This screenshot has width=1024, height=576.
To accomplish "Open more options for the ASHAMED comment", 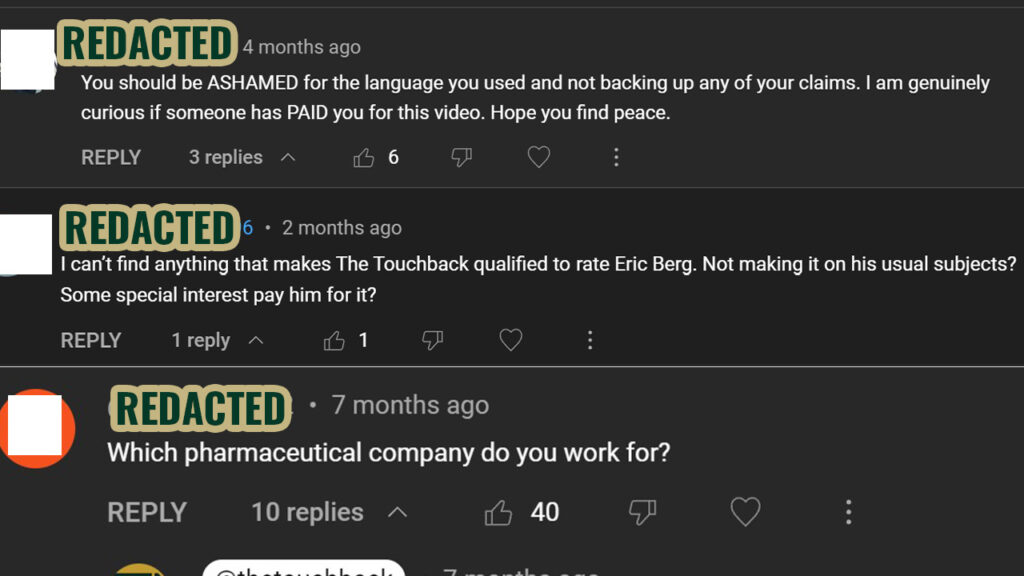I will click(x=616, y=157).
